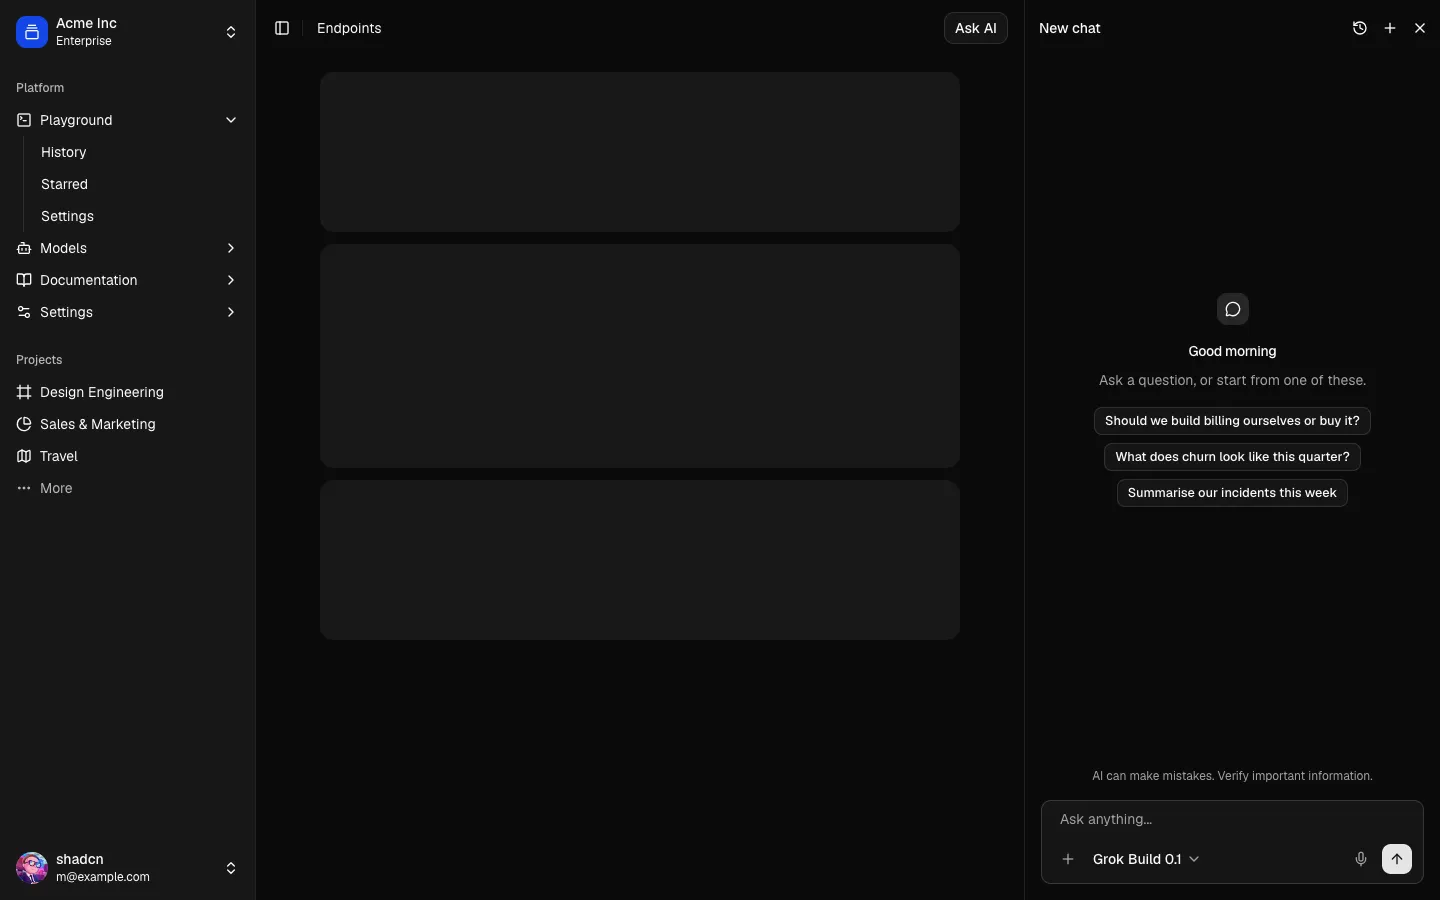Click the More ellipsis icon
1440x900 pixels.
pyautogui.click(x=24, y=488)
